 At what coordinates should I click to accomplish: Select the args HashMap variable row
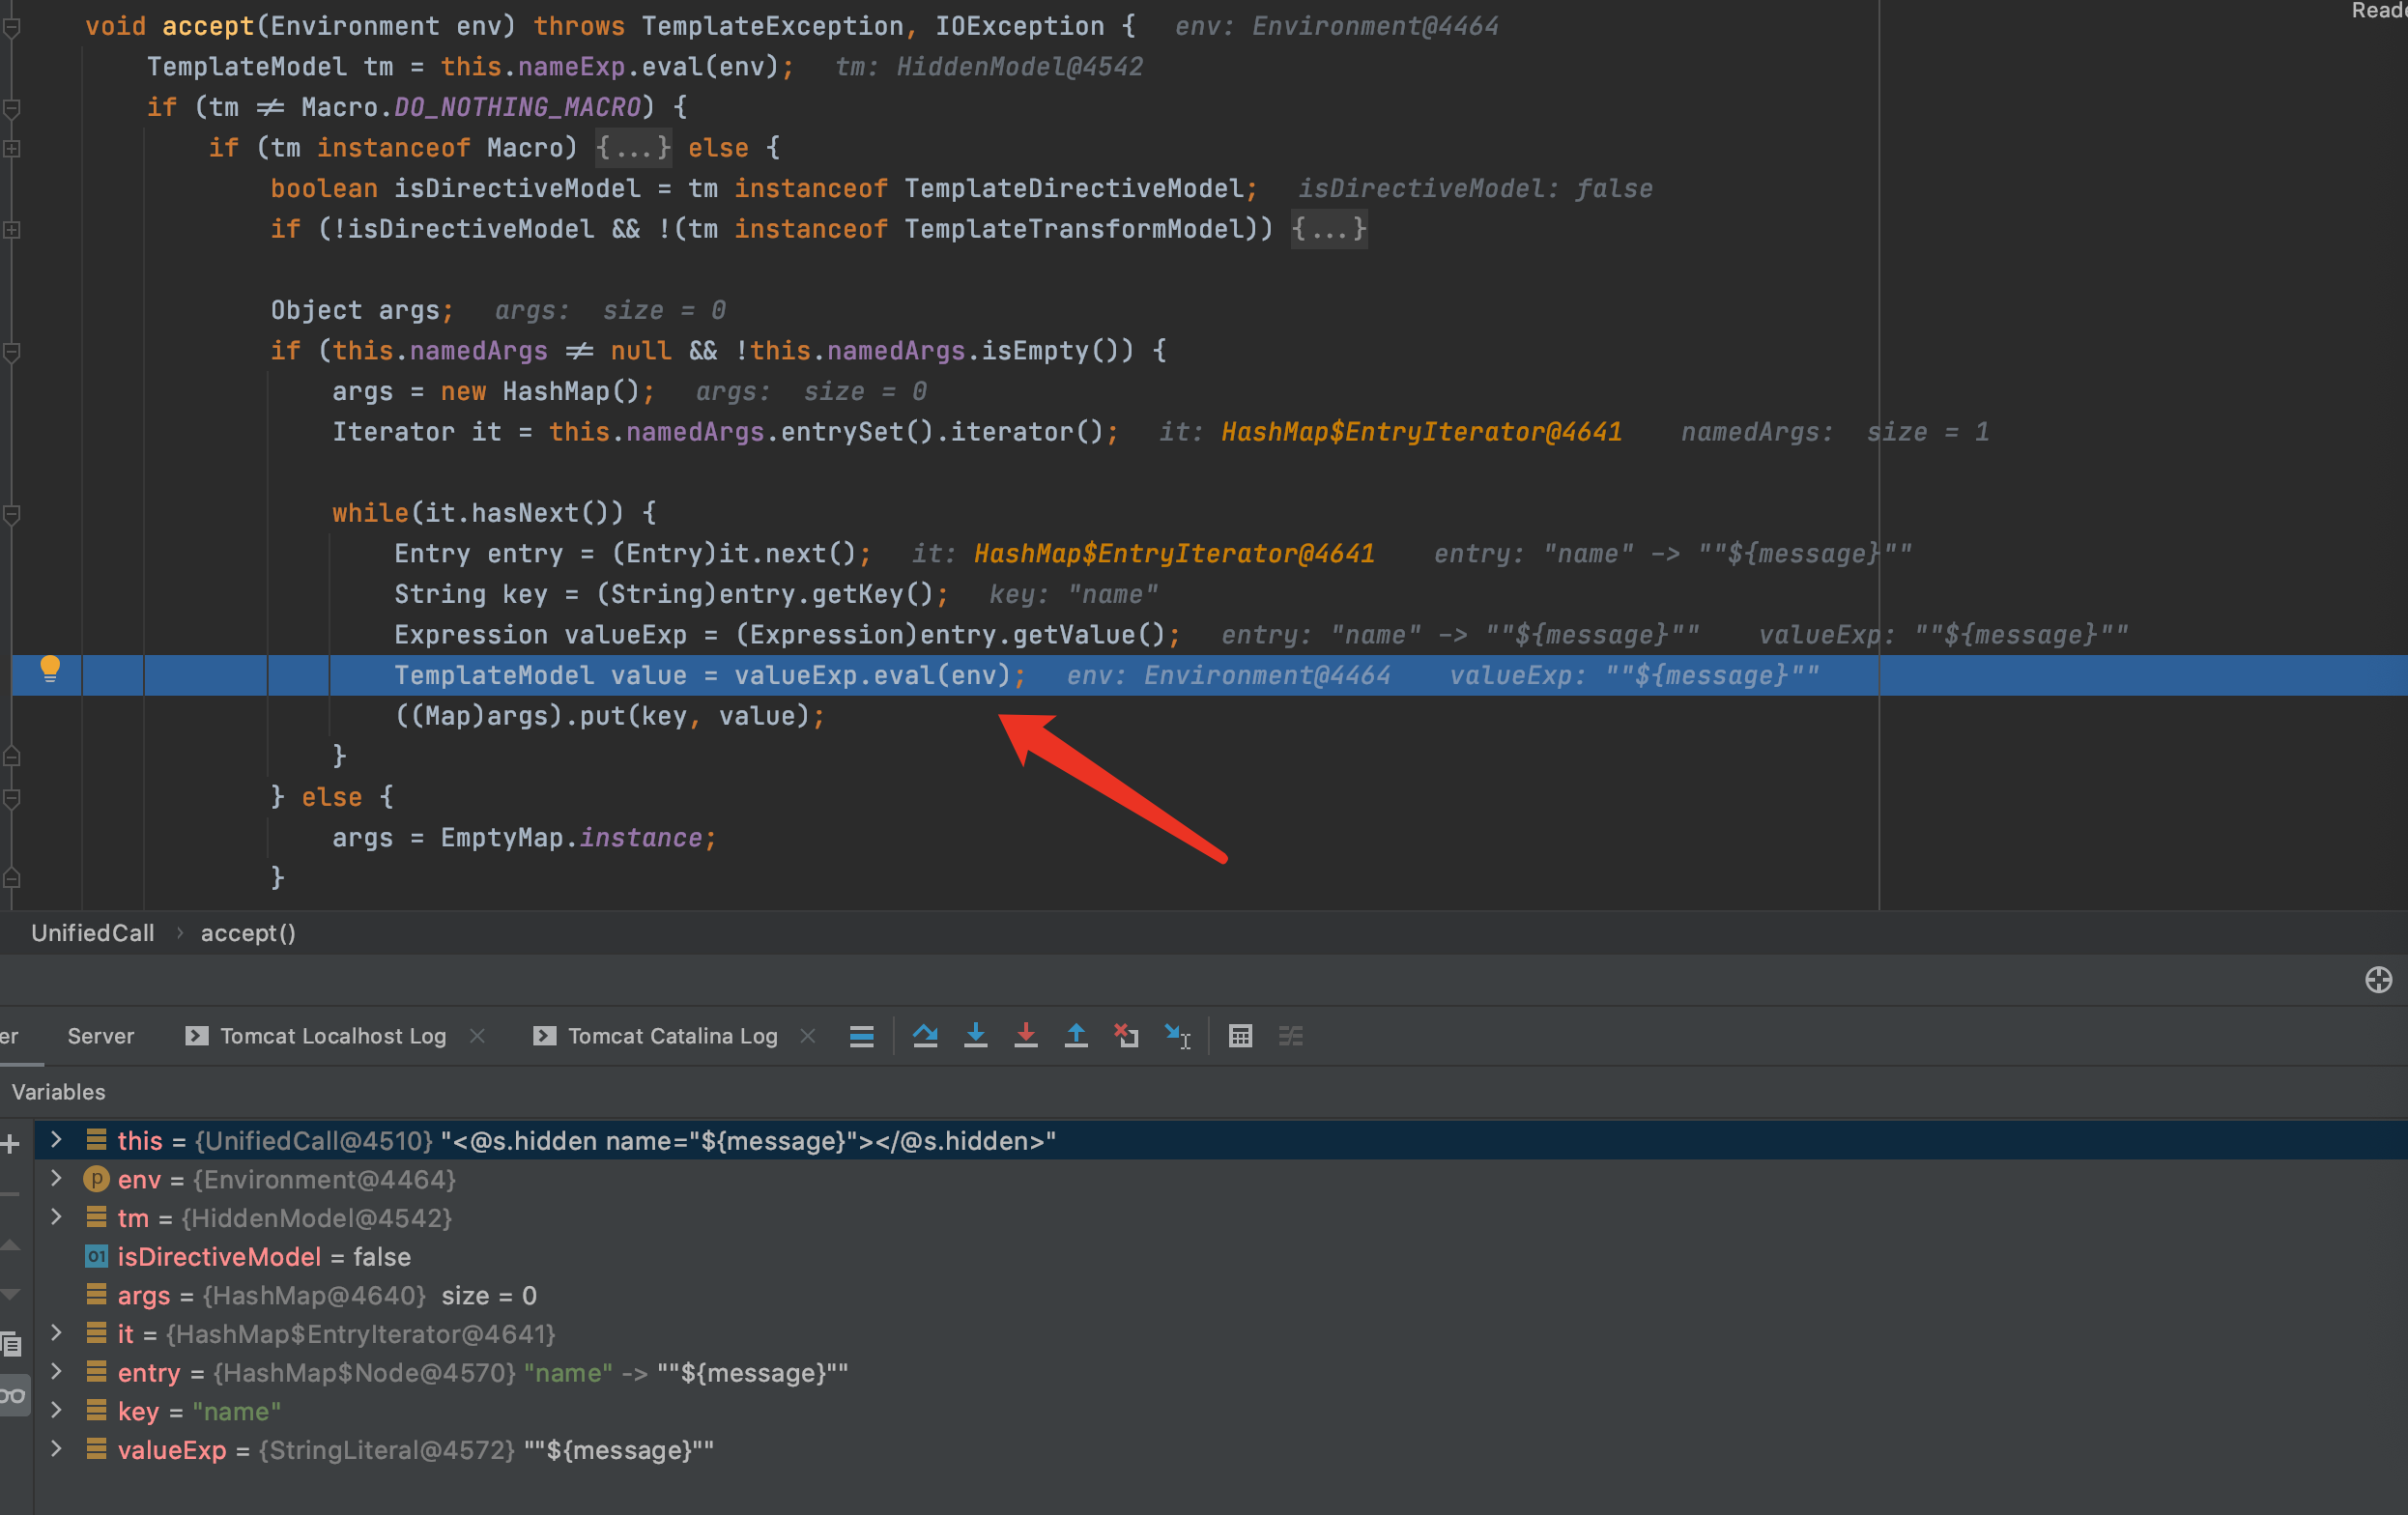click(x=1221, y=1295)
